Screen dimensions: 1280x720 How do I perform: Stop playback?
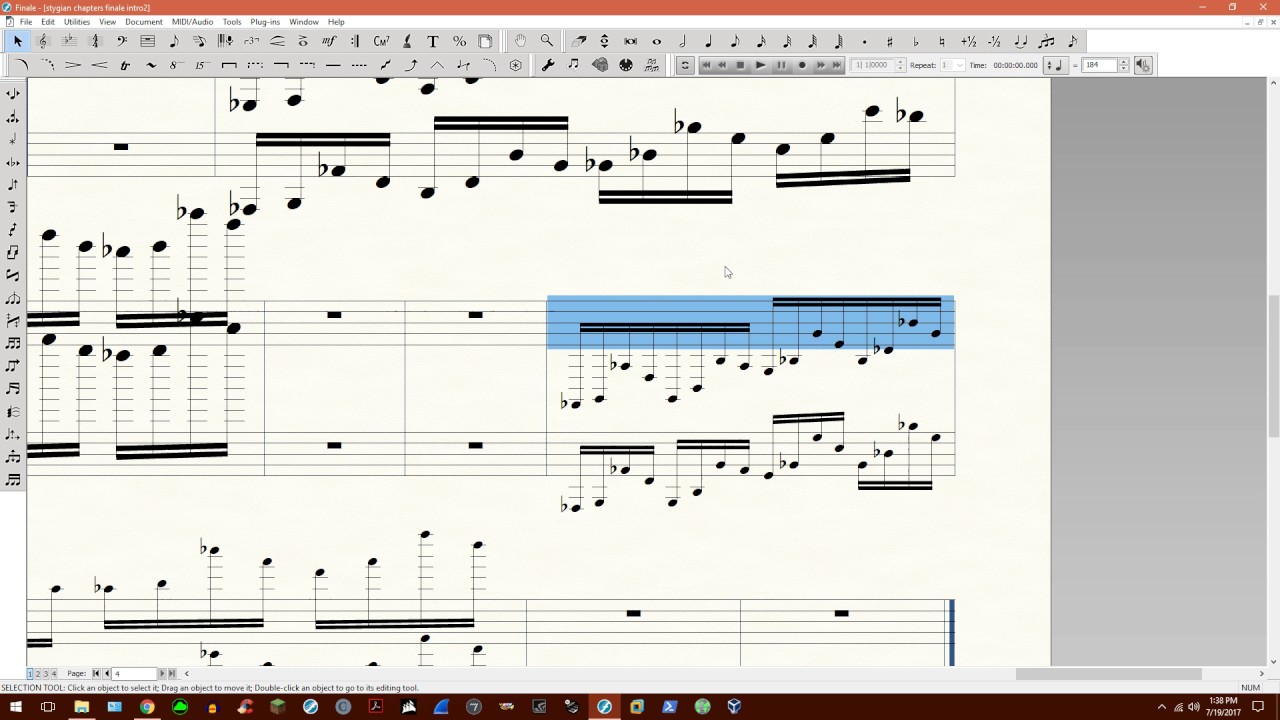tap(740, 65)
